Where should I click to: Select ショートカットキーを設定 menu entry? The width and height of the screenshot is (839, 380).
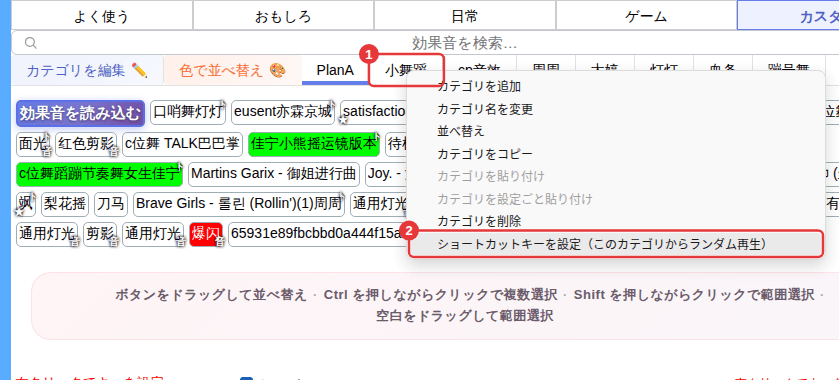(616, 245)
